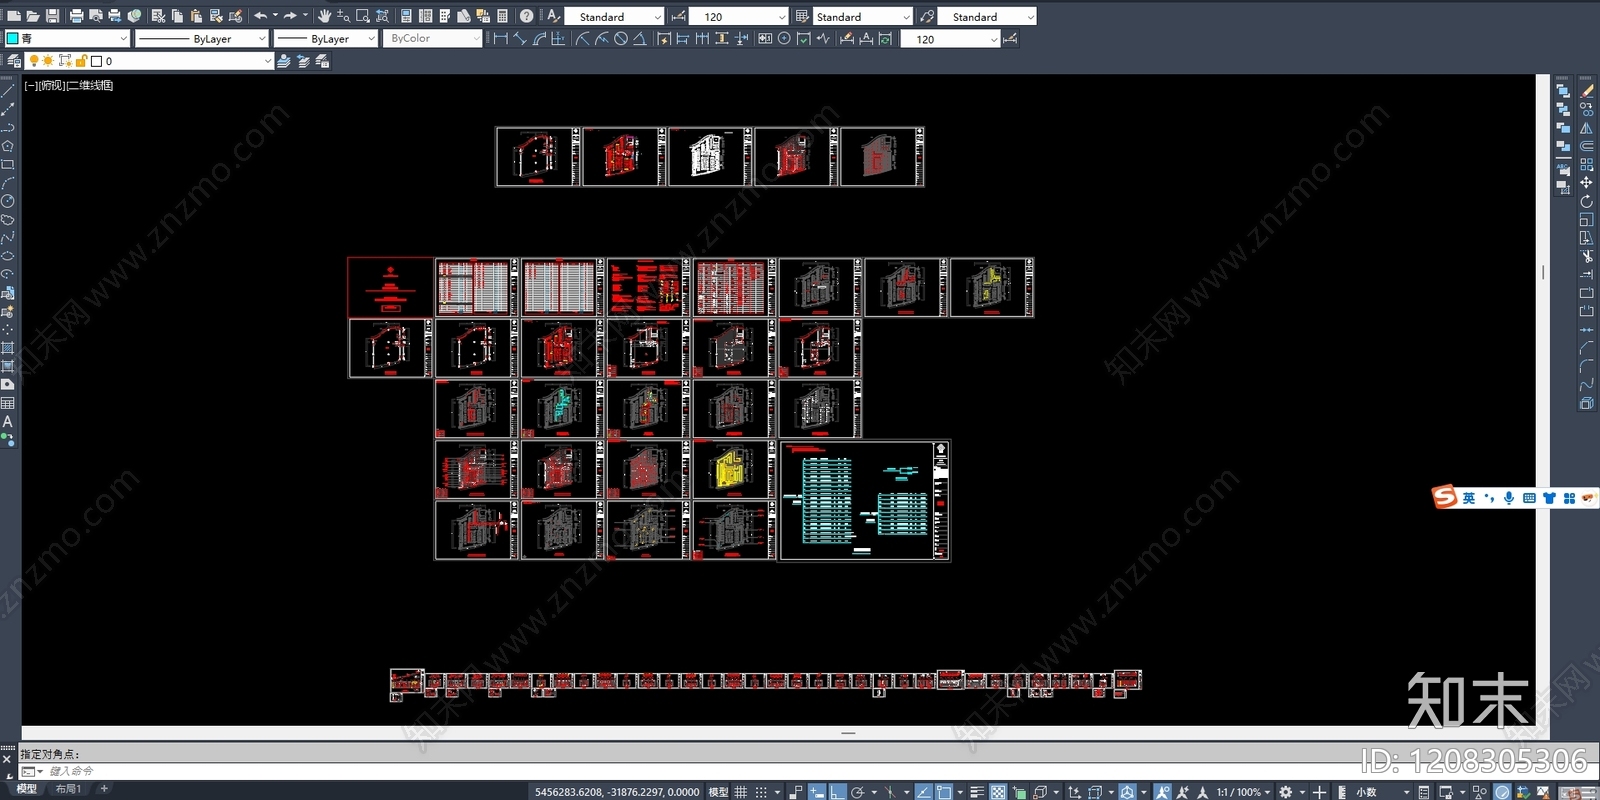Viewport: 1600px width, 800px height.
Task: Select the Rotate tool in right toolbar
Action: pos(1586,201)
